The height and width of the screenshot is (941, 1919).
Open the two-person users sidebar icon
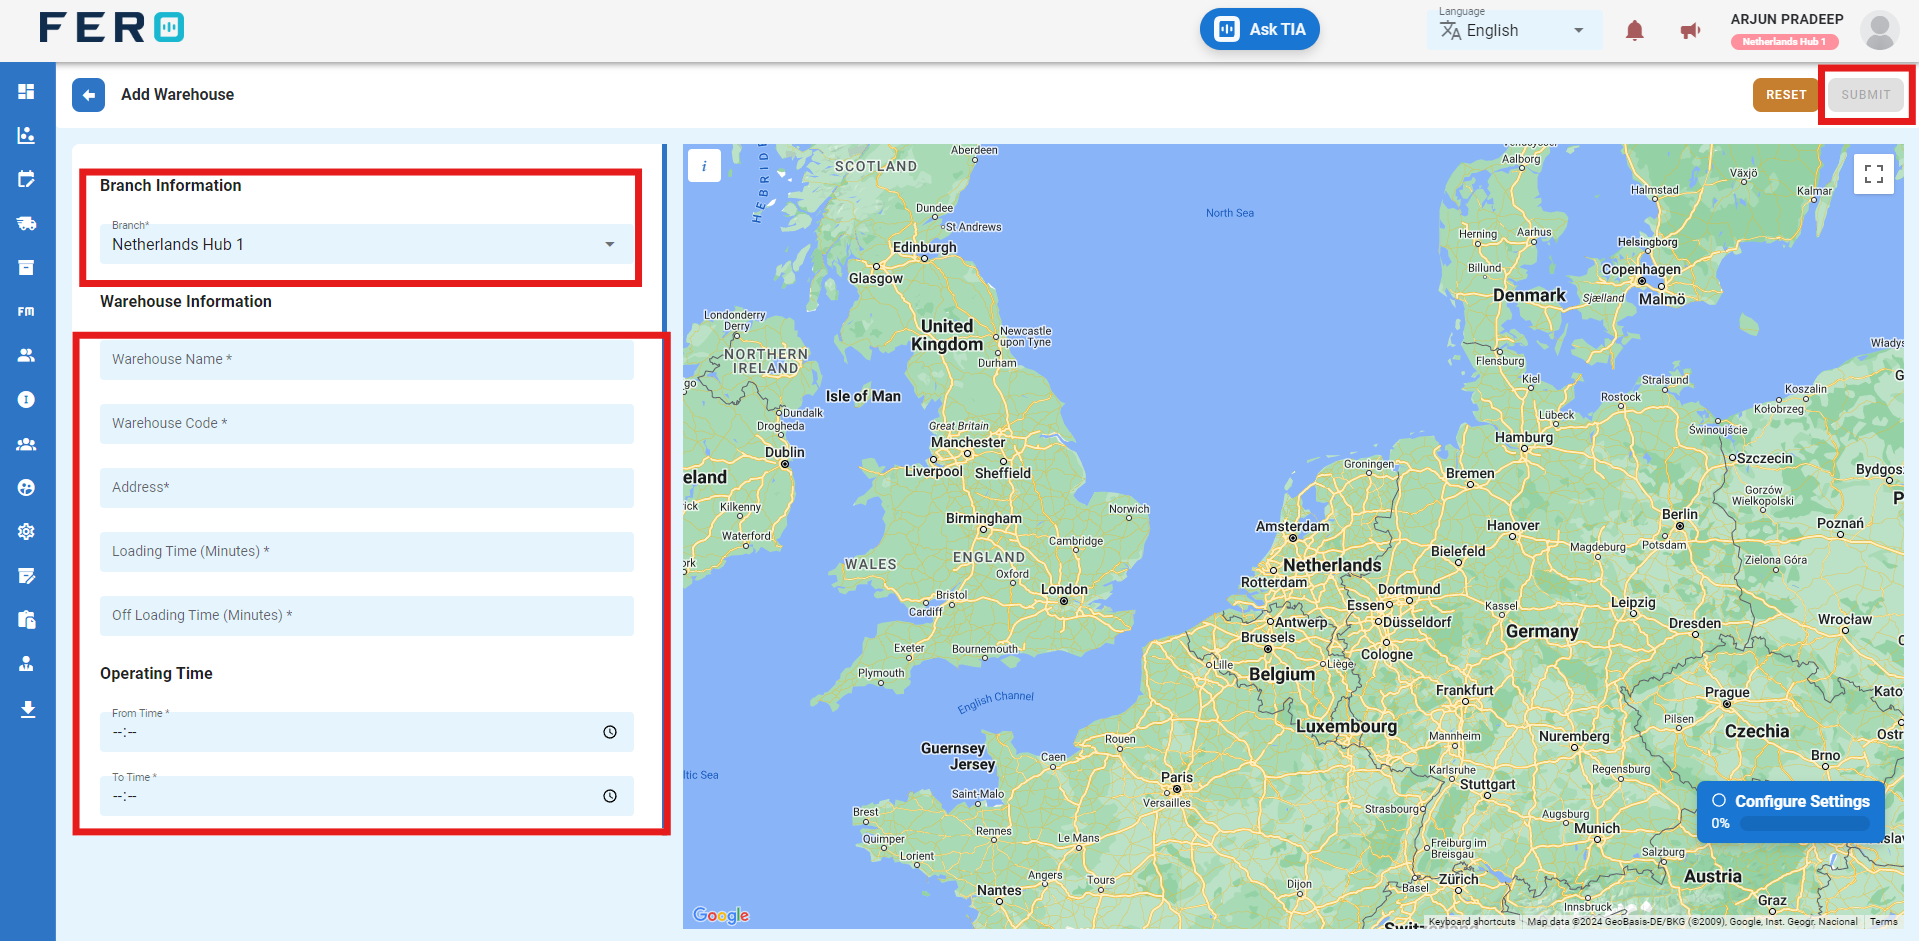[27, 355]
